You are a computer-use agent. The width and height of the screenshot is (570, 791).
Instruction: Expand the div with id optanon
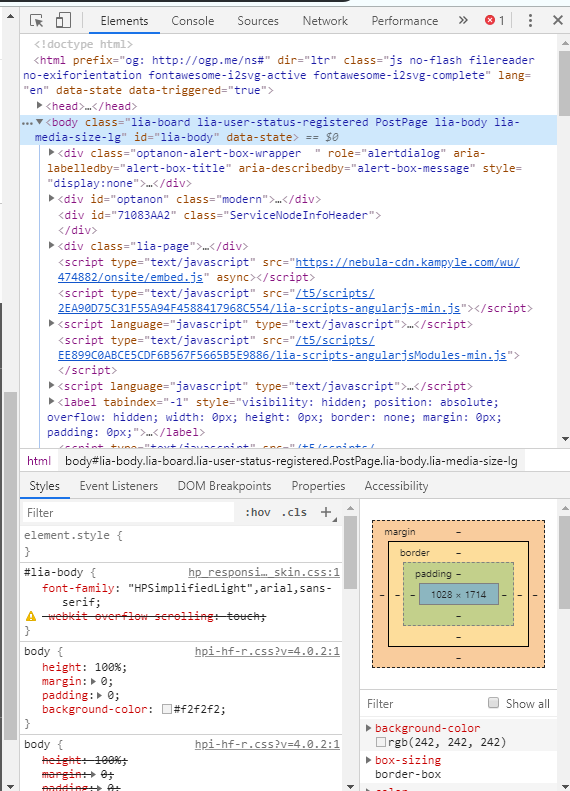[51, 199]
